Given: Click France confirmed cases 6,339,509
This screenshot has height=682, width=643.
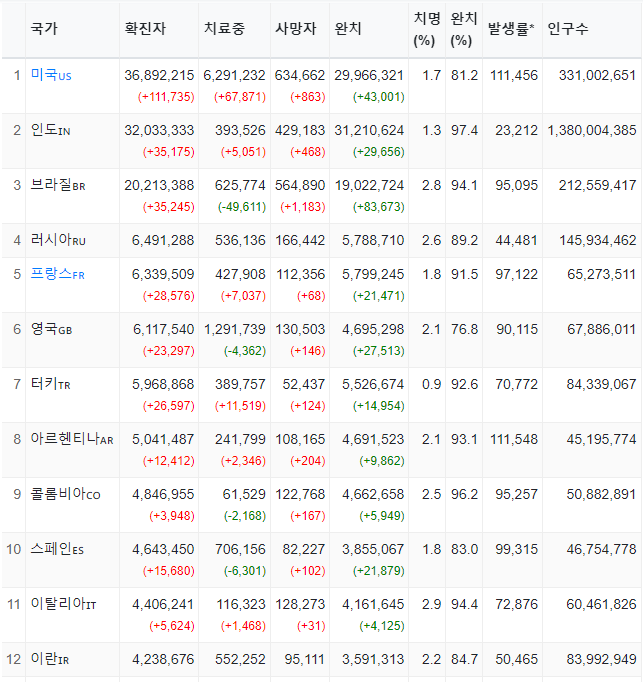Looking at the screenshot, I should (163, 274).
